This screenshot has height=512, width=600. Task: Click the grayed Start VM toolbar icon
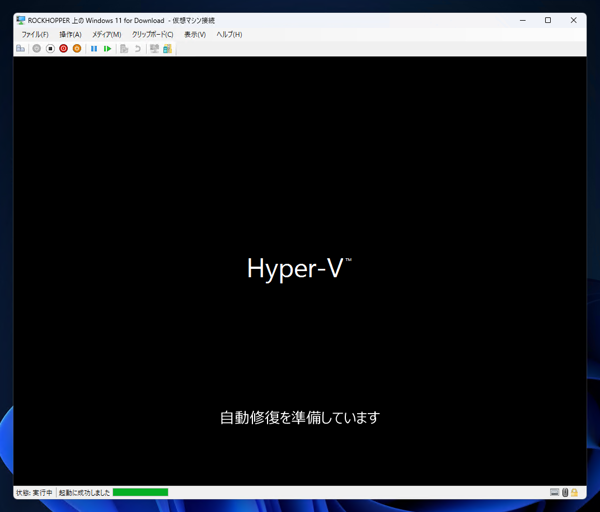[x=37, y=49]
